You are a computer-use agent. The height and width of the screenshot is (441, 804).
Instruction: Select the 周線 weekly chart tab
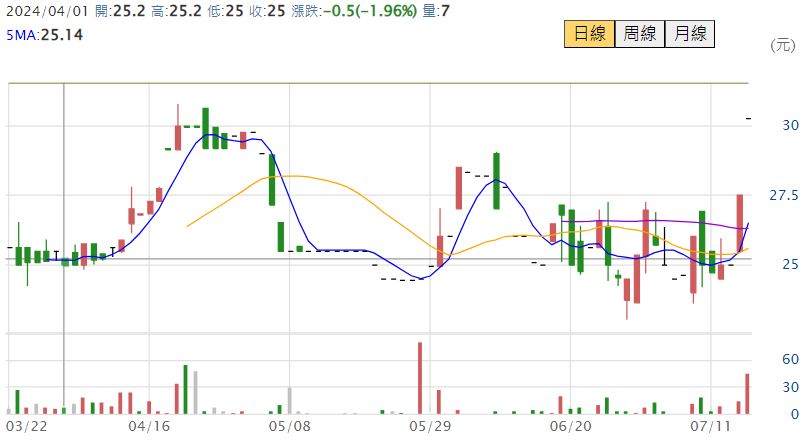[639, 34]
